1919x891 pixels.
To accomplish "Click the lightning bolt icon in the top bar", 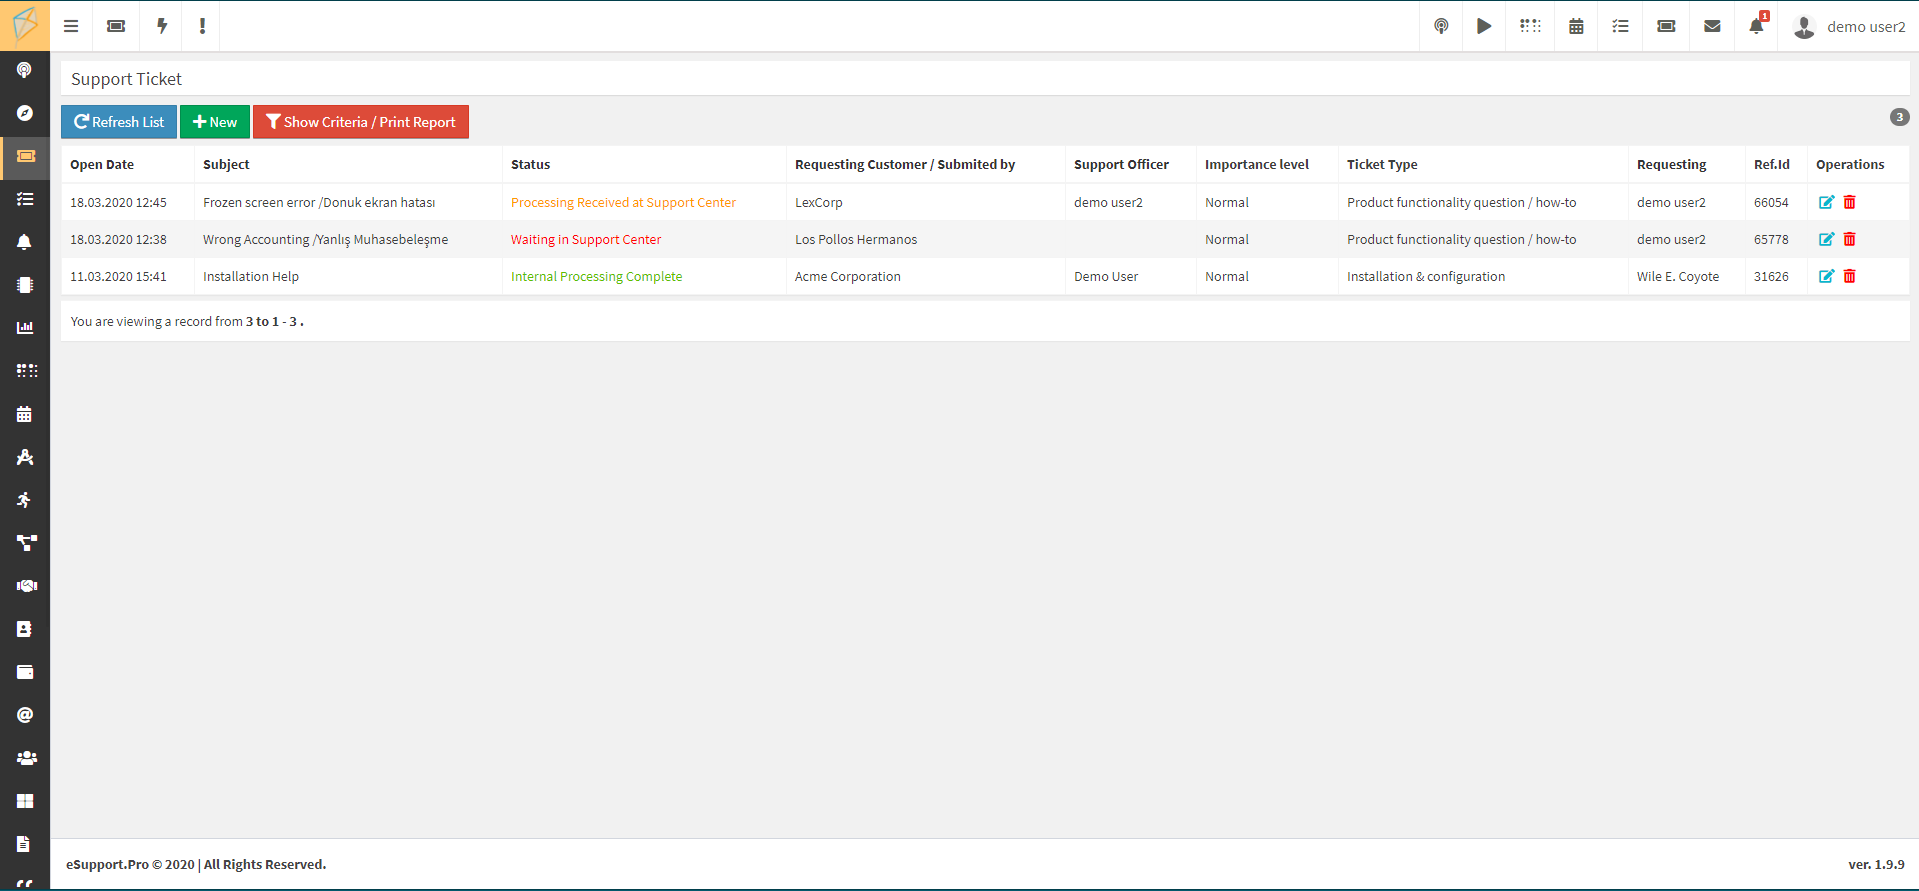I will point(161,26).
